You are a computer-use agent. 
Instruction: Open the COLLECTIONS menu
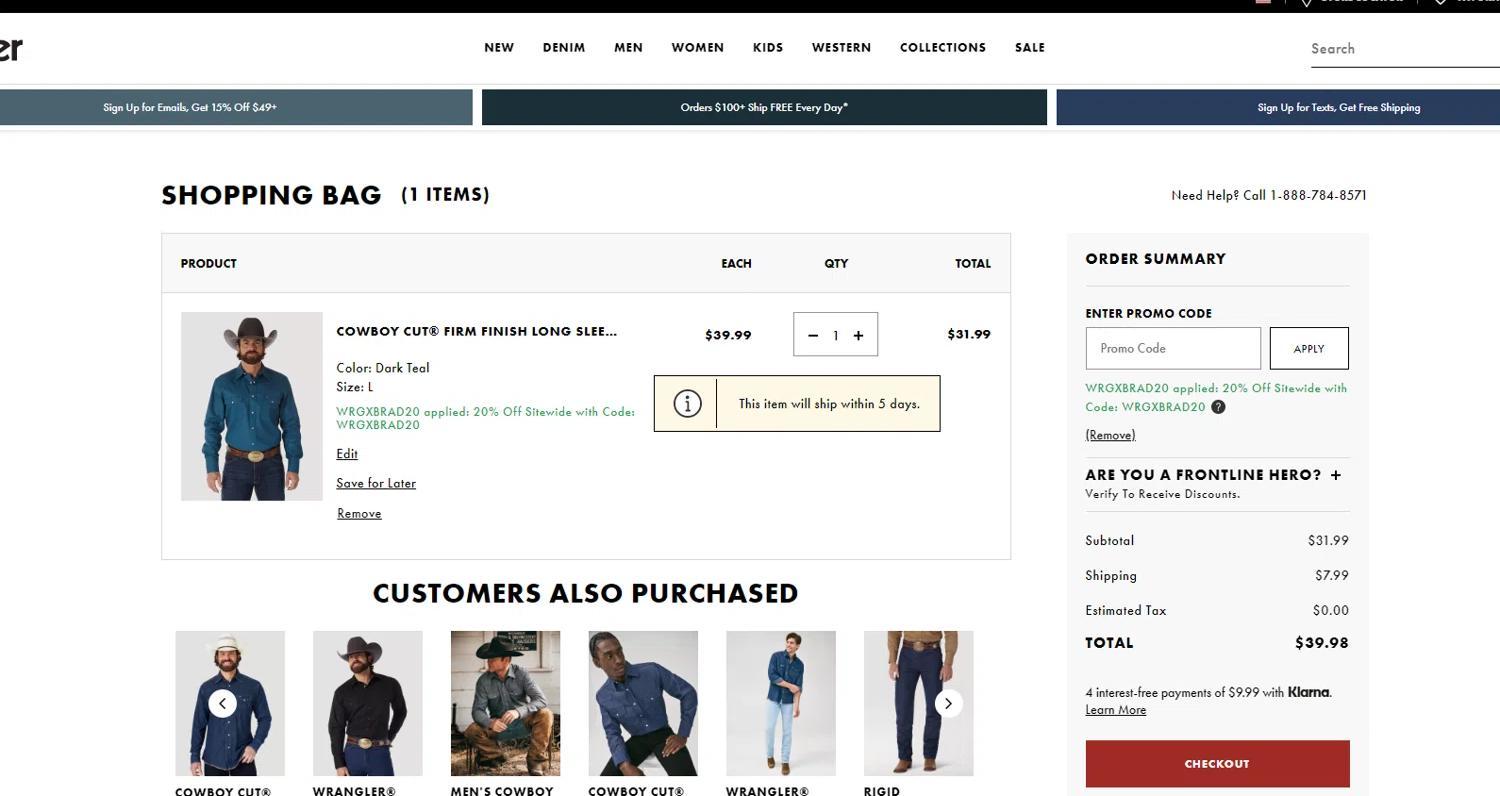pyautogui.click(x=943, y=47)
